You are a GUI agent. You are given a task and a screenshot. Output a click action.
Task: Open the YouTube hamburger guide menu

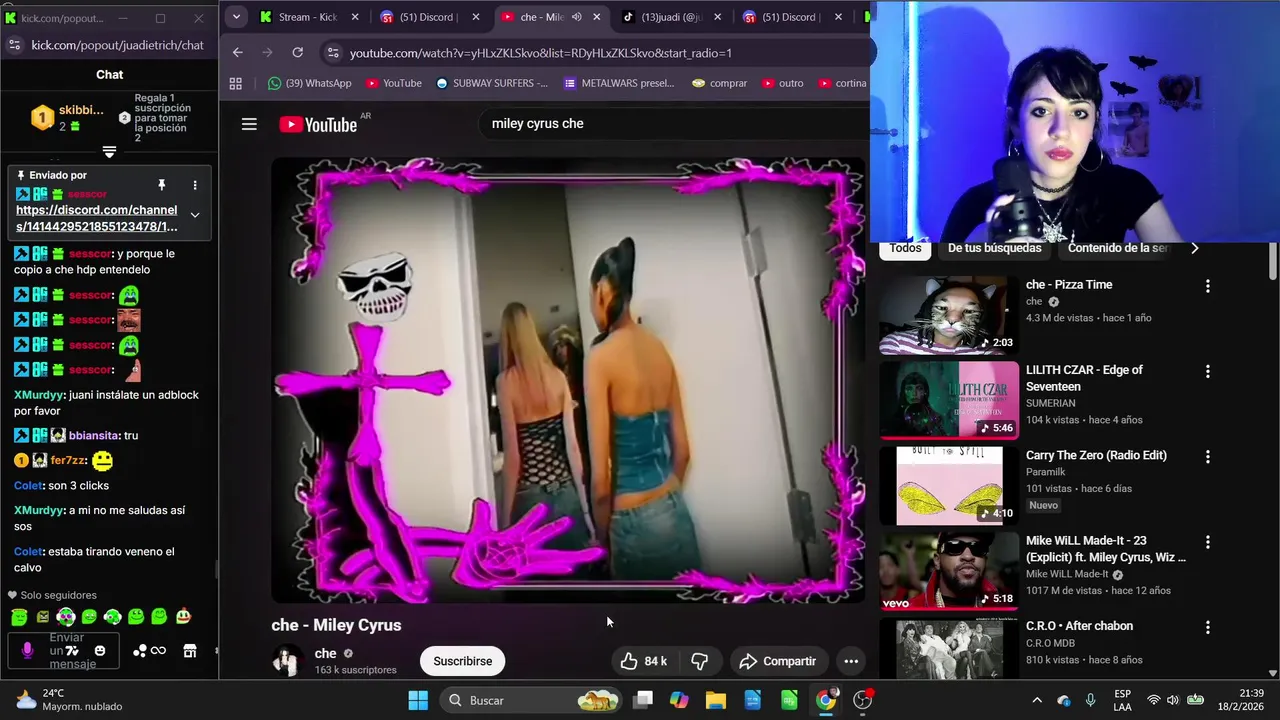(249, 124)
